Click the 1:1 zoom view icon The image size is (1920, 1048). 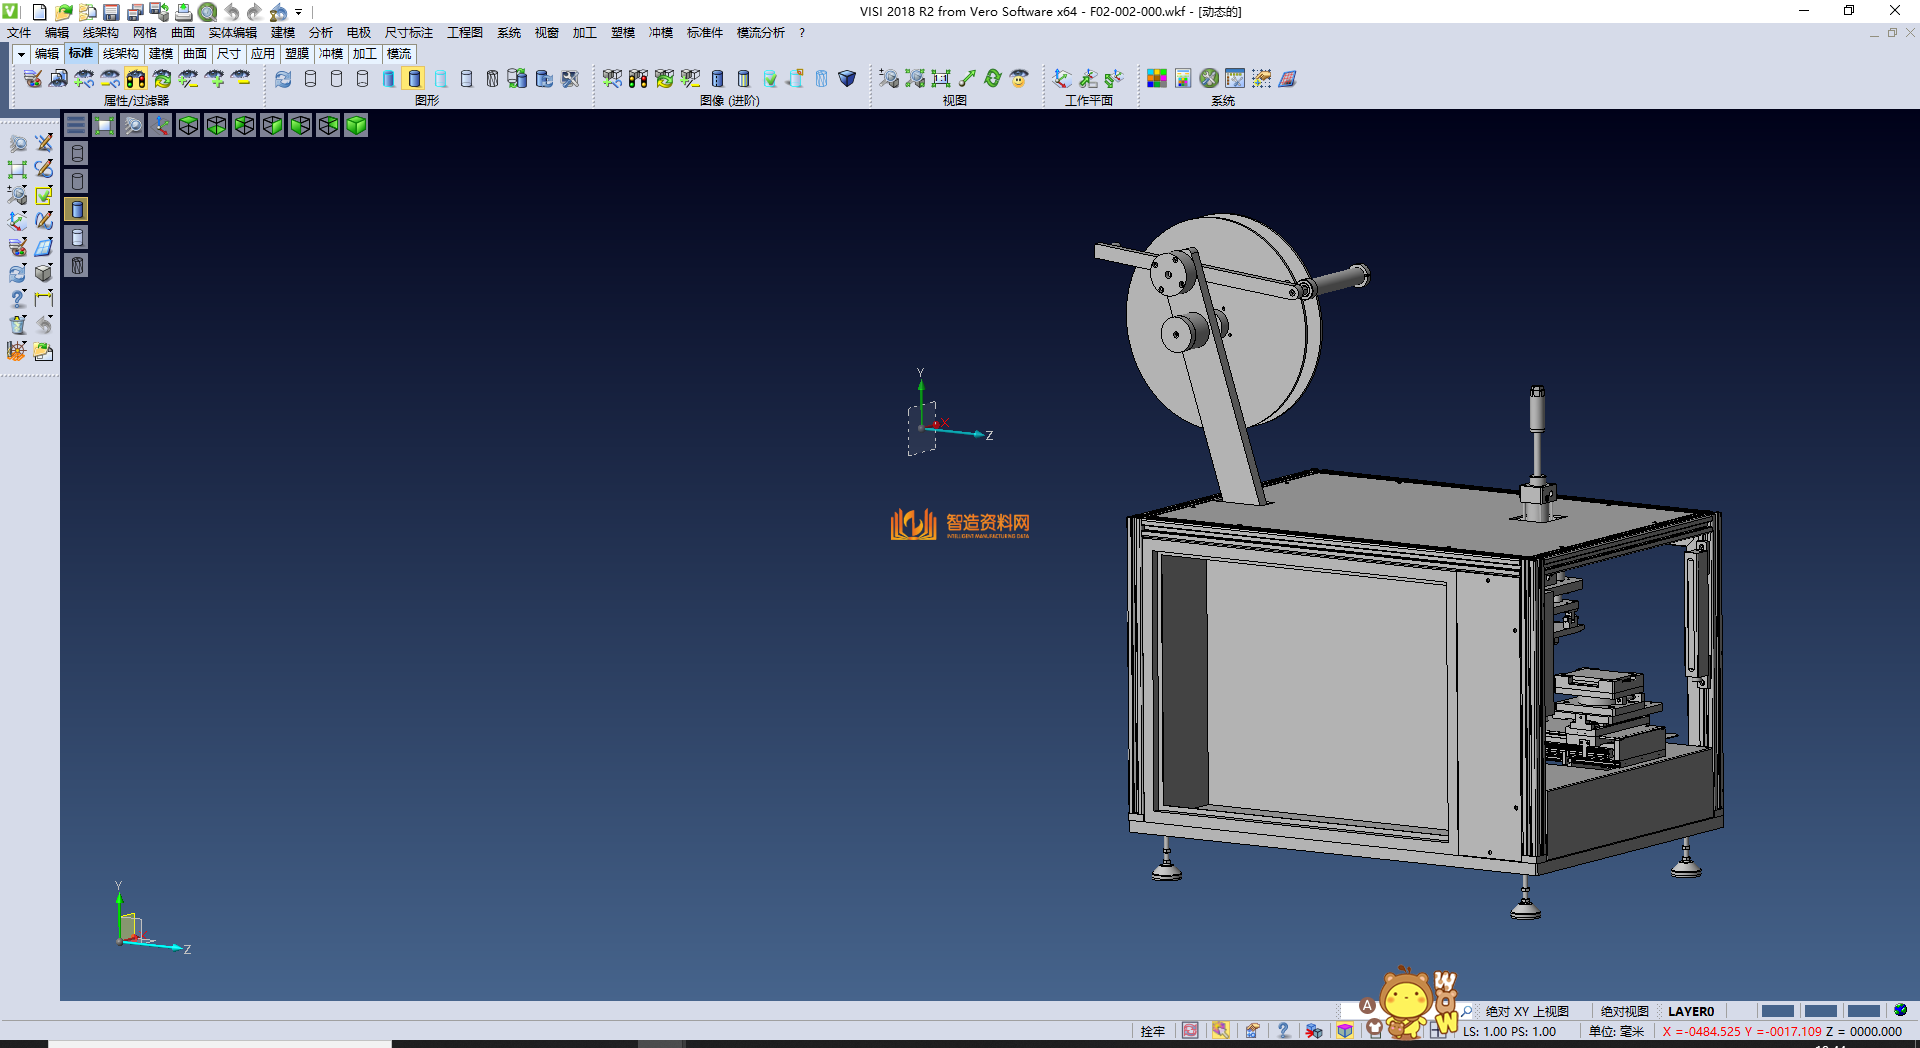pyautogui.click(x=941, y=79)
